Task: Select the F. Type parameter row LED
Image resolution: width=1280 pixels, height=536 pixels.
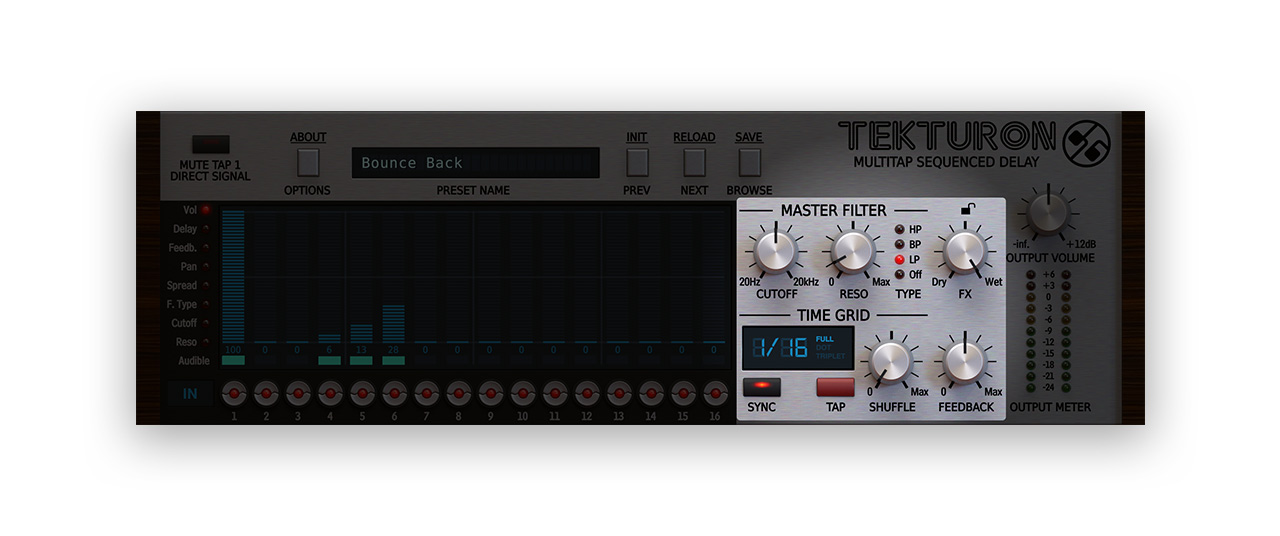Action: pos(206,304)
